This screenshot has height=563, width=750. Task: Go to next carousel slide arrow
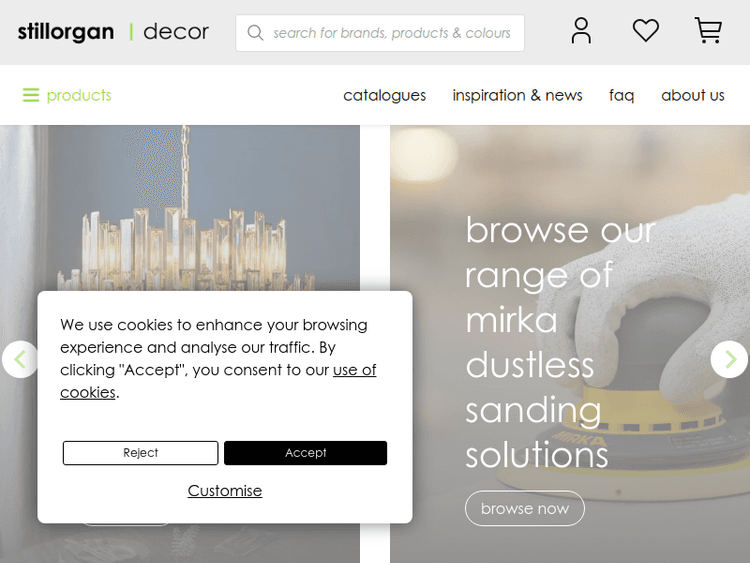coord(729,359)
